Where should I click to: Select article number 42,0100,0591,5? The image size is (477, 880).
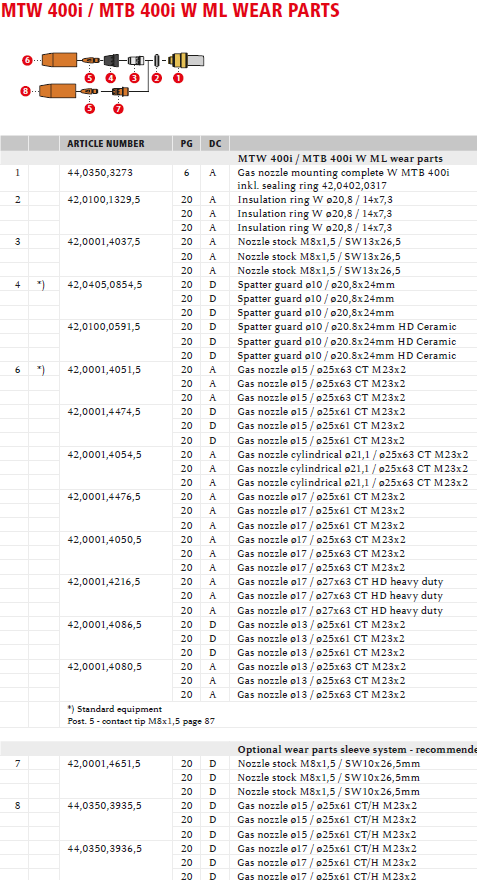pos(104,327)
